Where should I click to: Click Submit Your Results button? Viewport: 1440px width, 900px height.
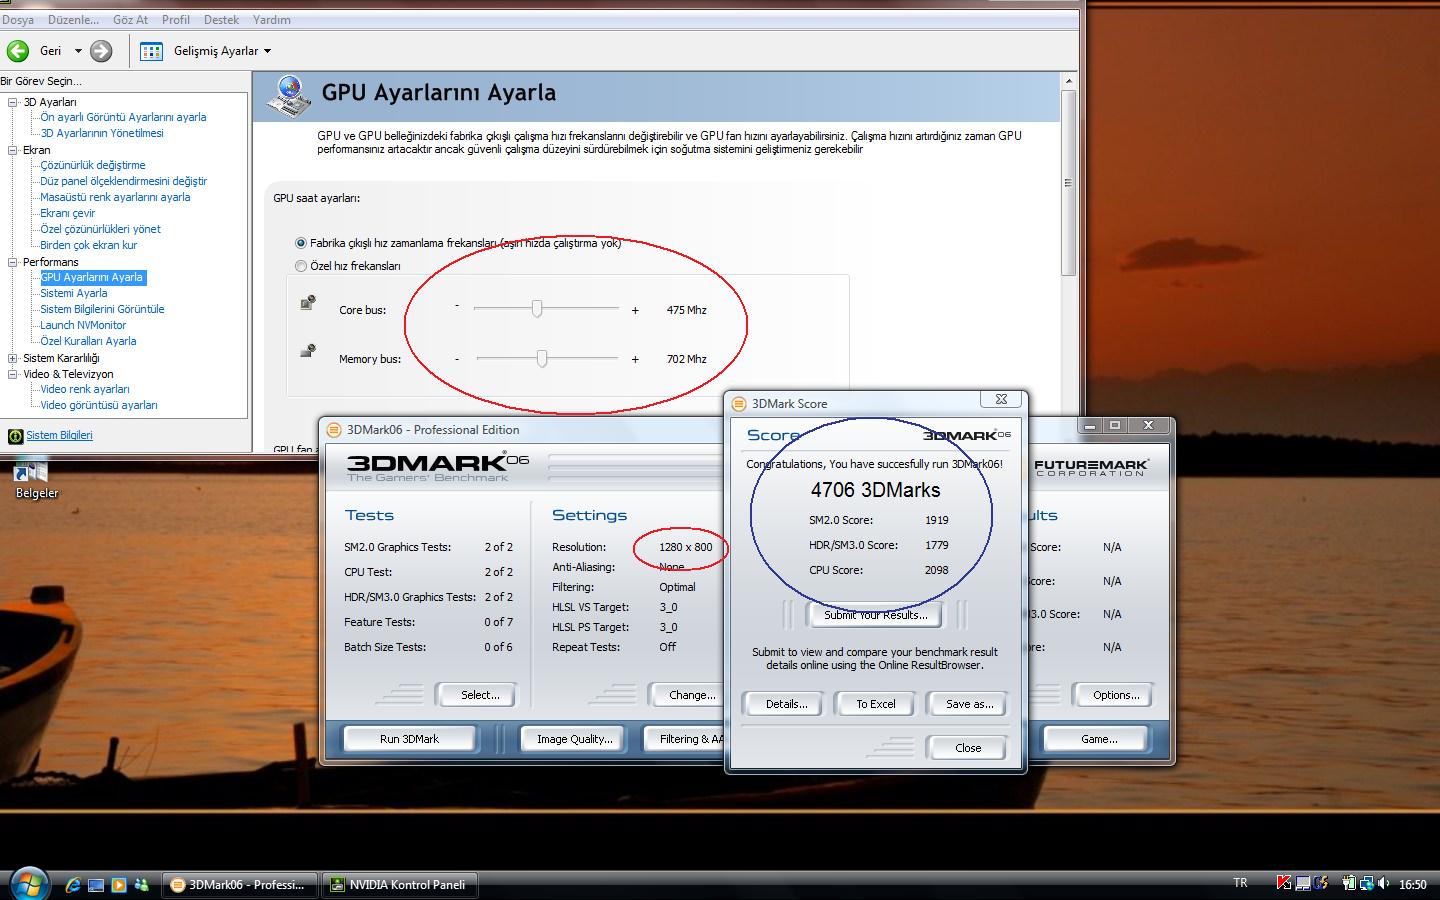tap(876, 615)
